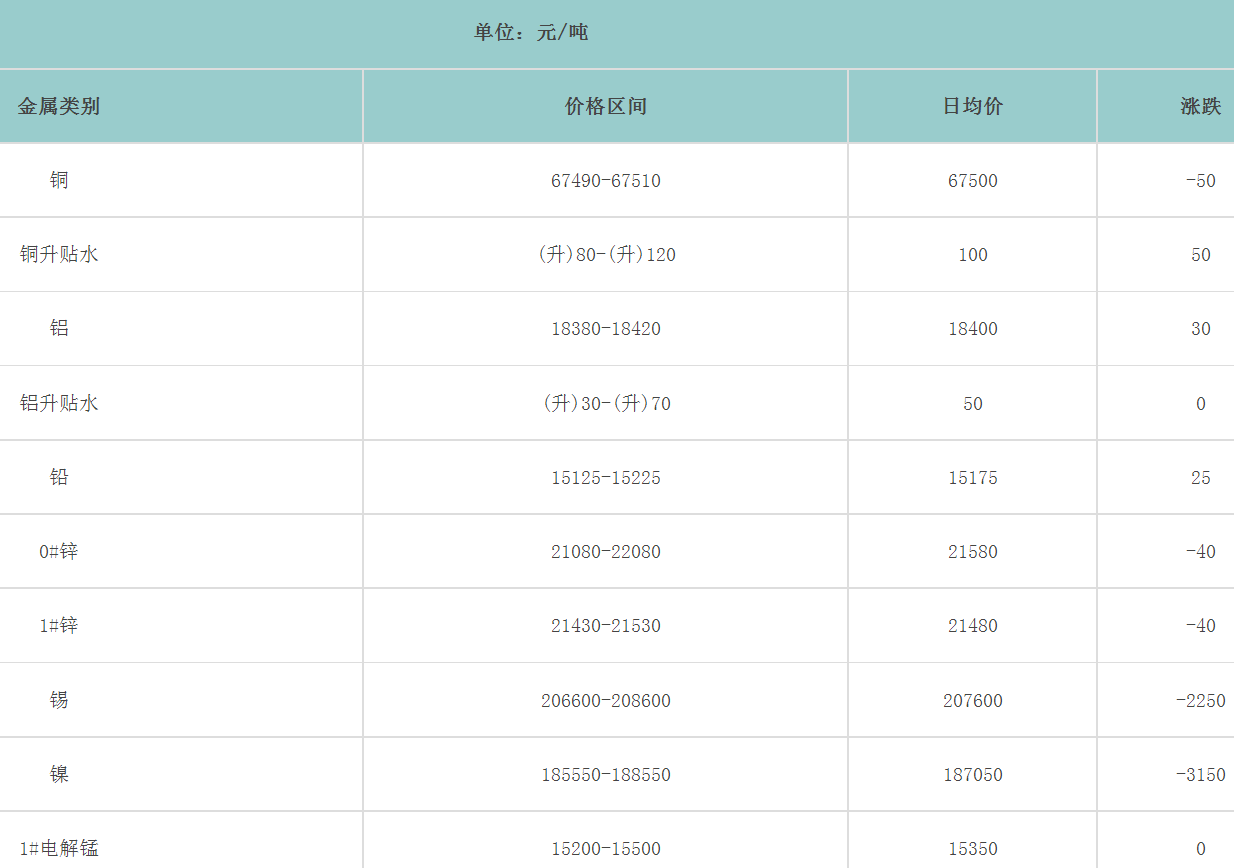This screenshot has width=1234, height=868.
Task: Click the 锡 row label
Action: 59,700
